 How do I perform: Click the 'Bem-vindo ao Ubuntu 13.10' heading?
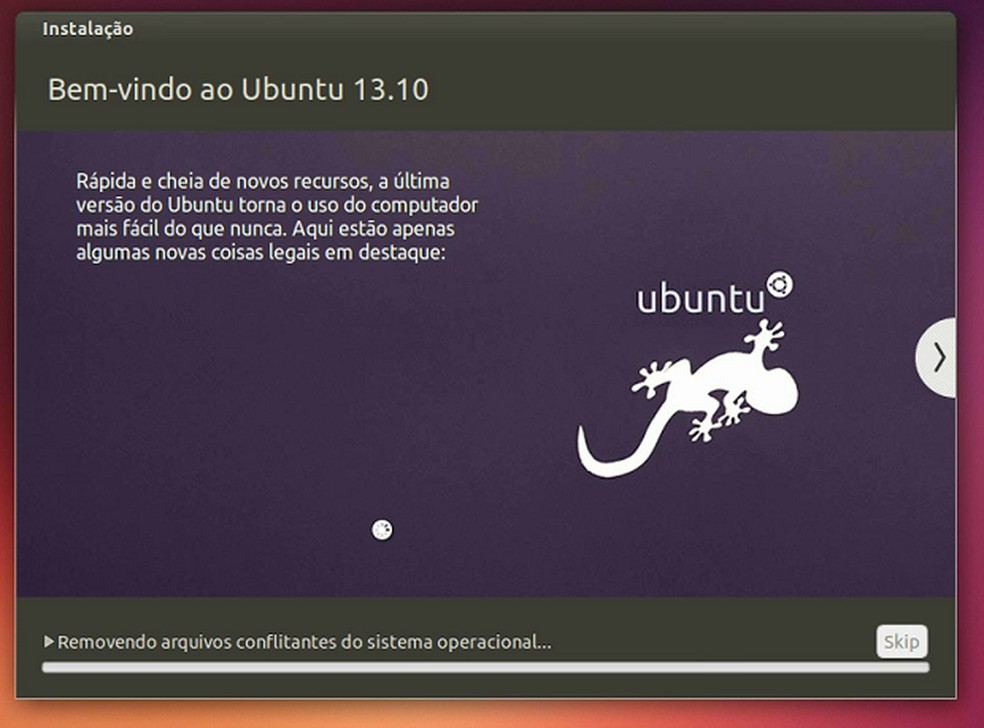tap(238, 89)
